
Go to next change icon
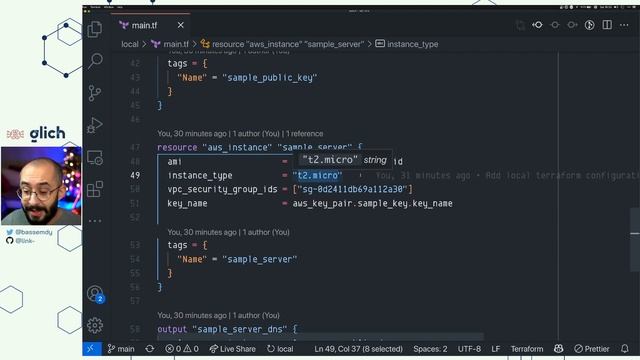pyautogui.click(x=572, y=25)
